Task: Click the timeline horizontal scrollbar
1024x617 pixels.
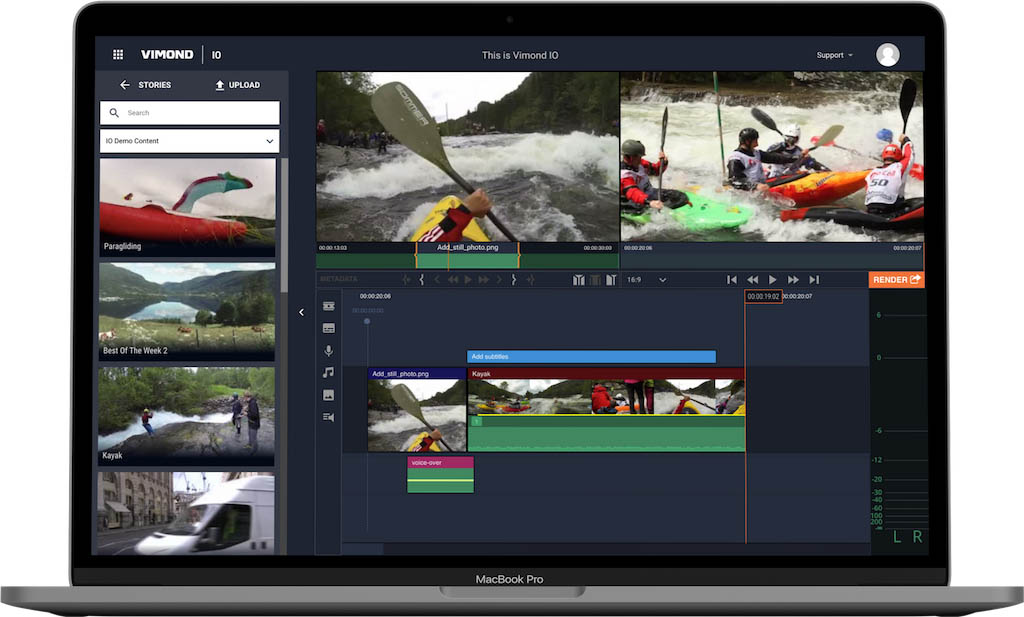Action: pyautogui.click(x=362, y=549)
